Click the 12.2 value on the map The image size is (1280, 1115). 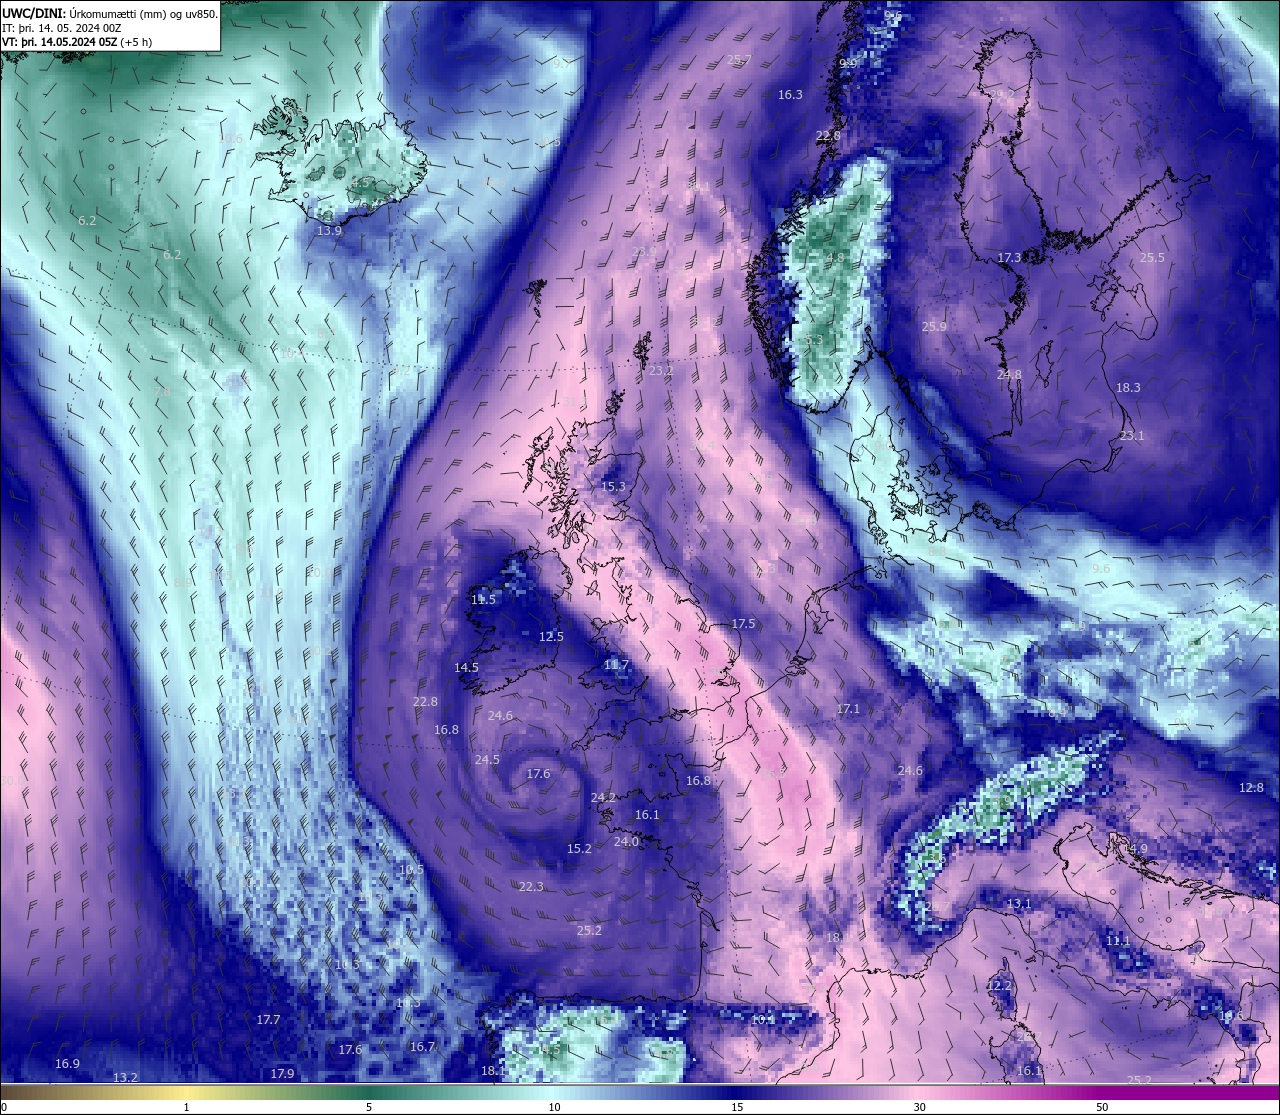(999, 986)
